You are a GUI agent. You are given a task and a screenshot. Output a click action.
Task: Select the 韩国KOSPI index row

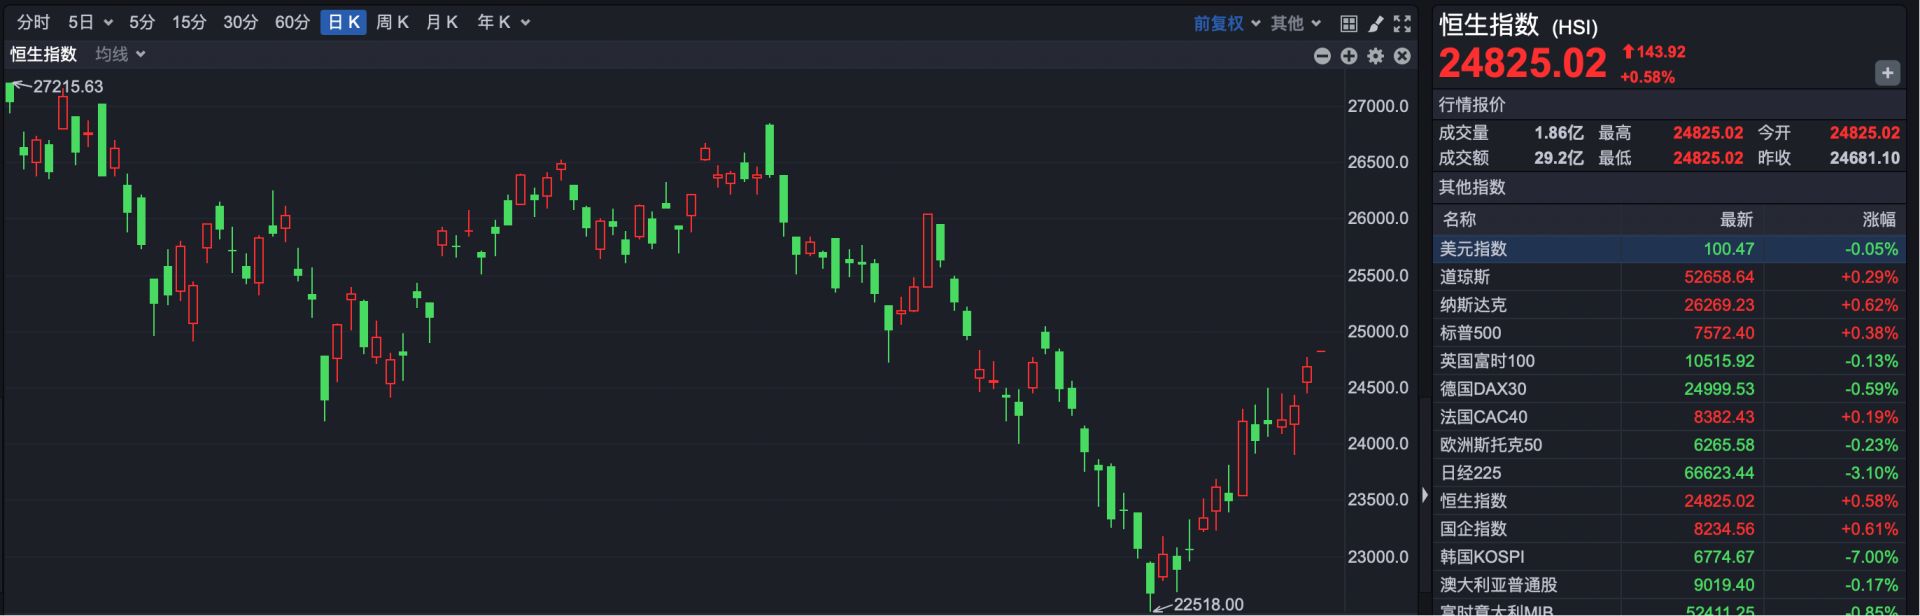pos(1669,557)
